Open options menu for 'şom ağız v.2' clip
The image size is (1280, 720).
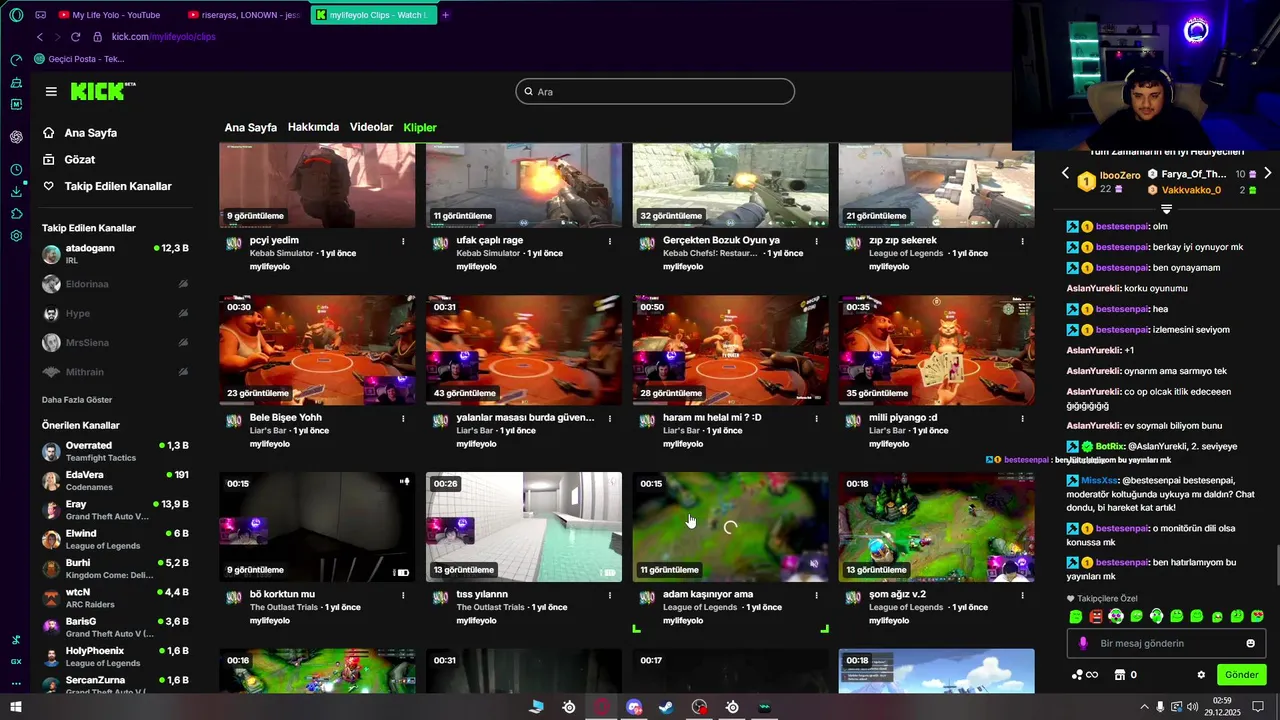click(x=1022, y=595)
